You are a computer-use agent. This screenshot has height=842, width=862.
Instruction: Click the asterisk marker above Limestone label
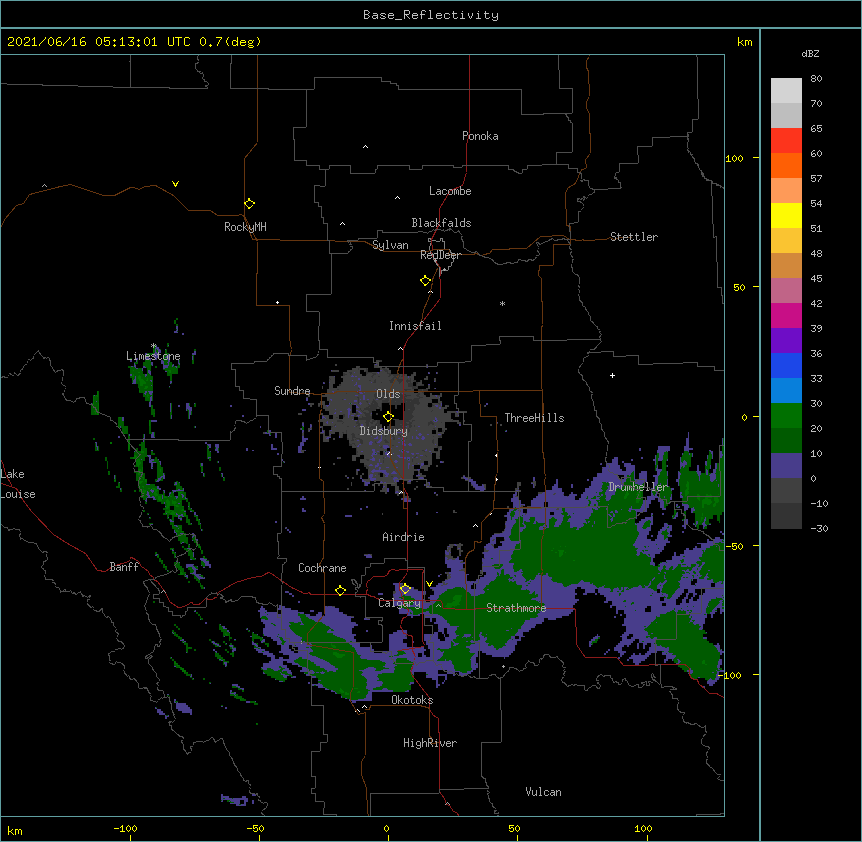click(x=154, y=346)
